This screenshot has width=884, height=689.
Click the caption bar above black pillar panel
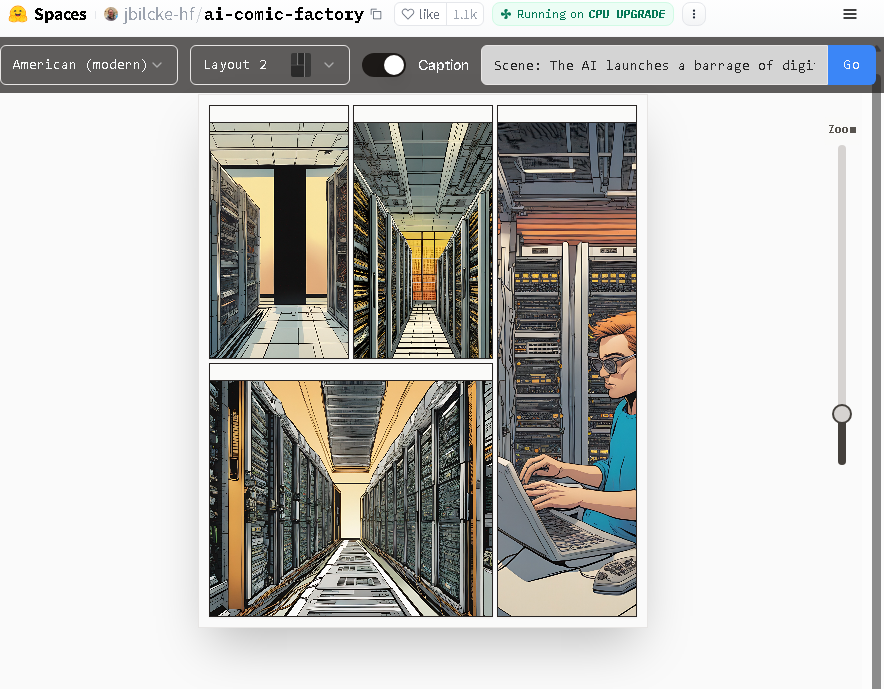coord(279,114)
